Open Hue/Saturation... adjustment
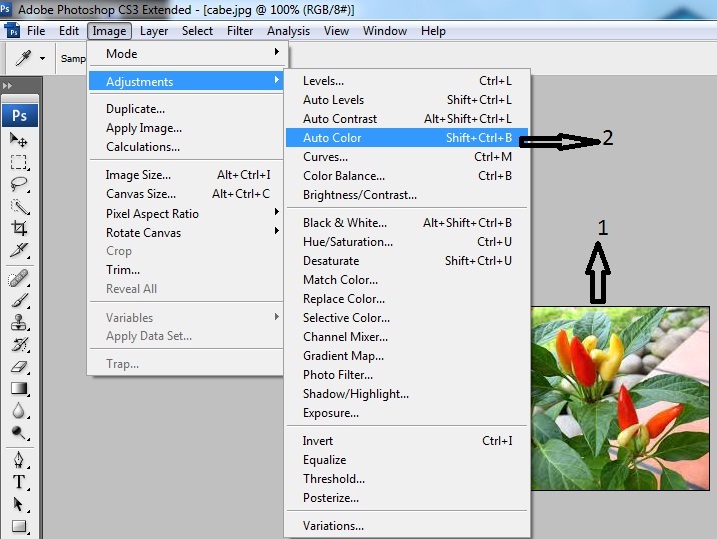Viewport: 717px width, 539px height. click(x=407, y=242)
